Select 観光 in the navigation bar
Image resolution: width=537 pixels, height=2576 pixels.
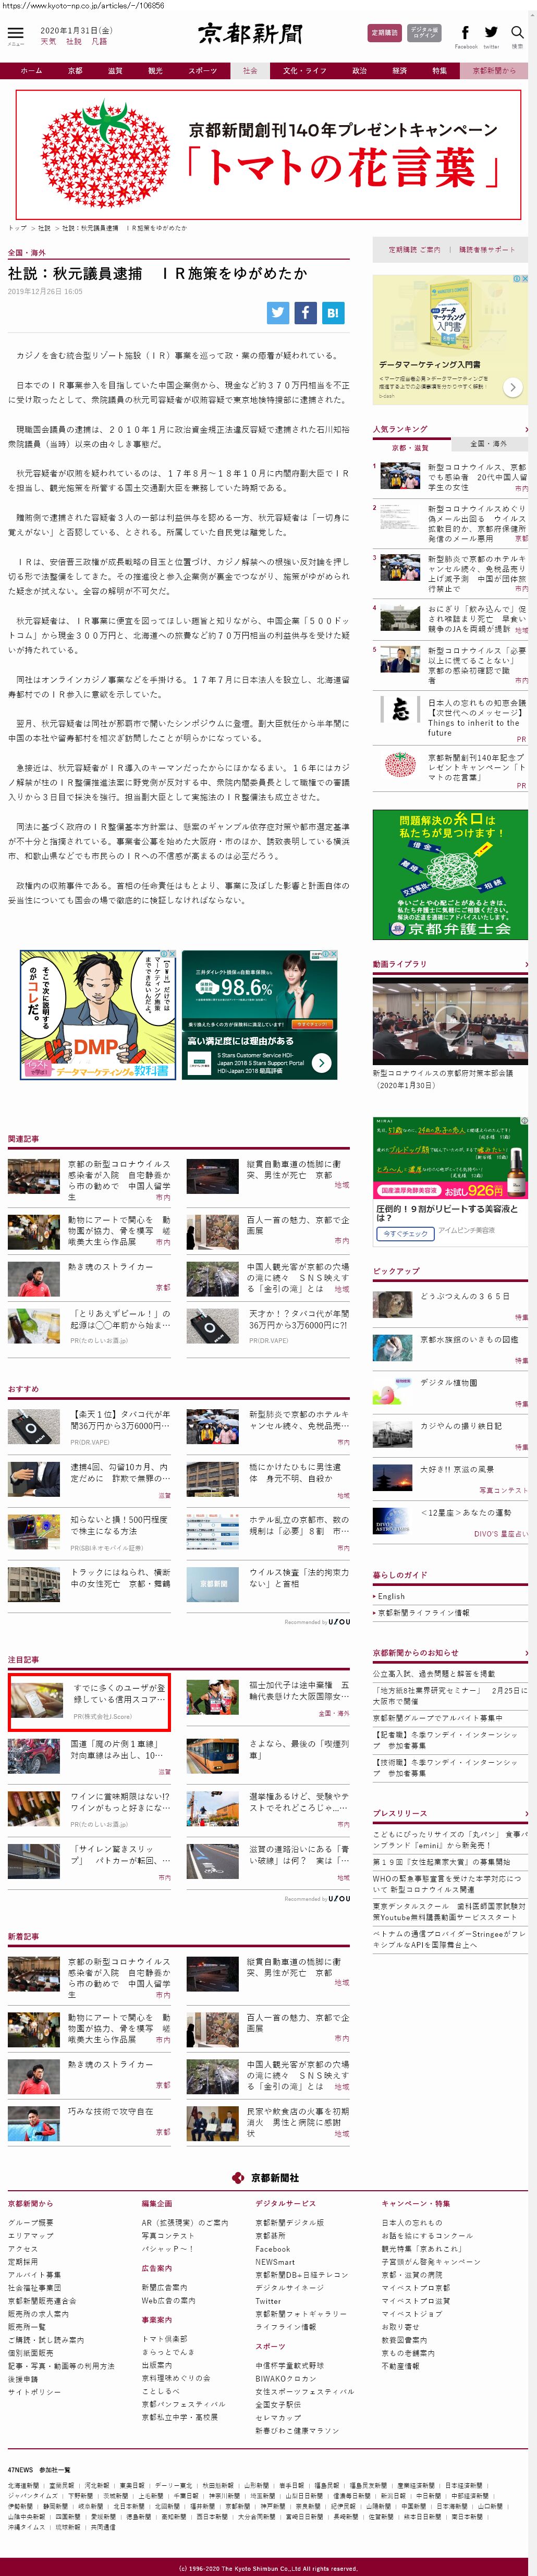155,71
